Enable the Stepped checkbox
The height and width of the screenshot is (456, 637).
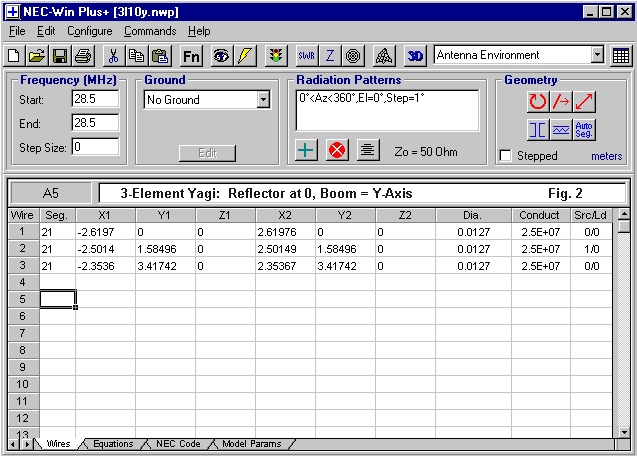(506, 156)
